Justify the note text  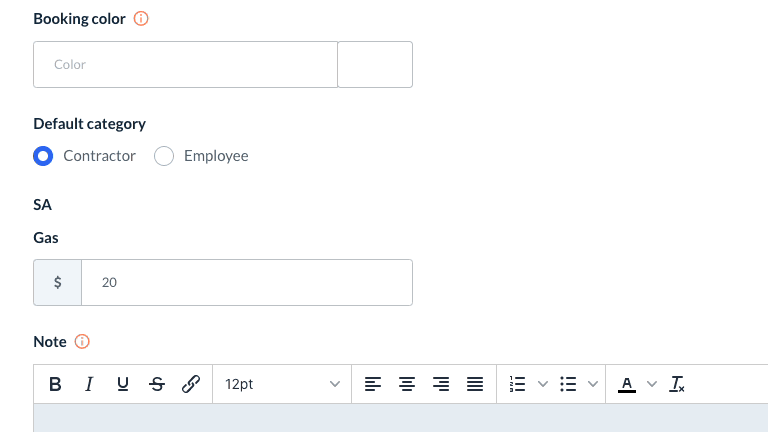(475, 384)
